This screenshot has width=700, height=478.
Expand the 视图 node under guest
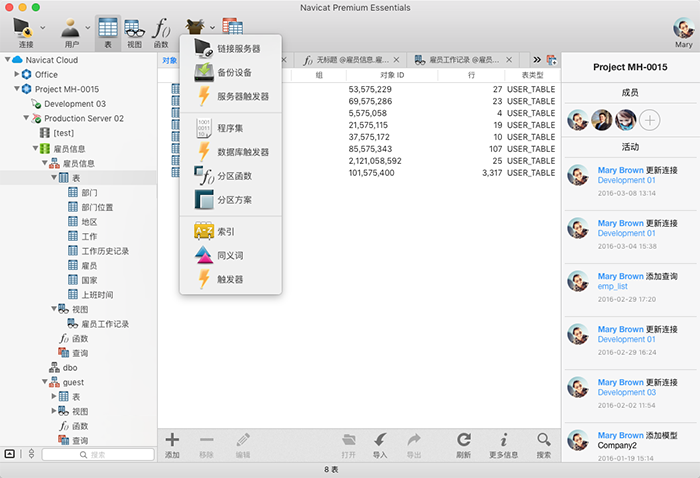(54, 411)
